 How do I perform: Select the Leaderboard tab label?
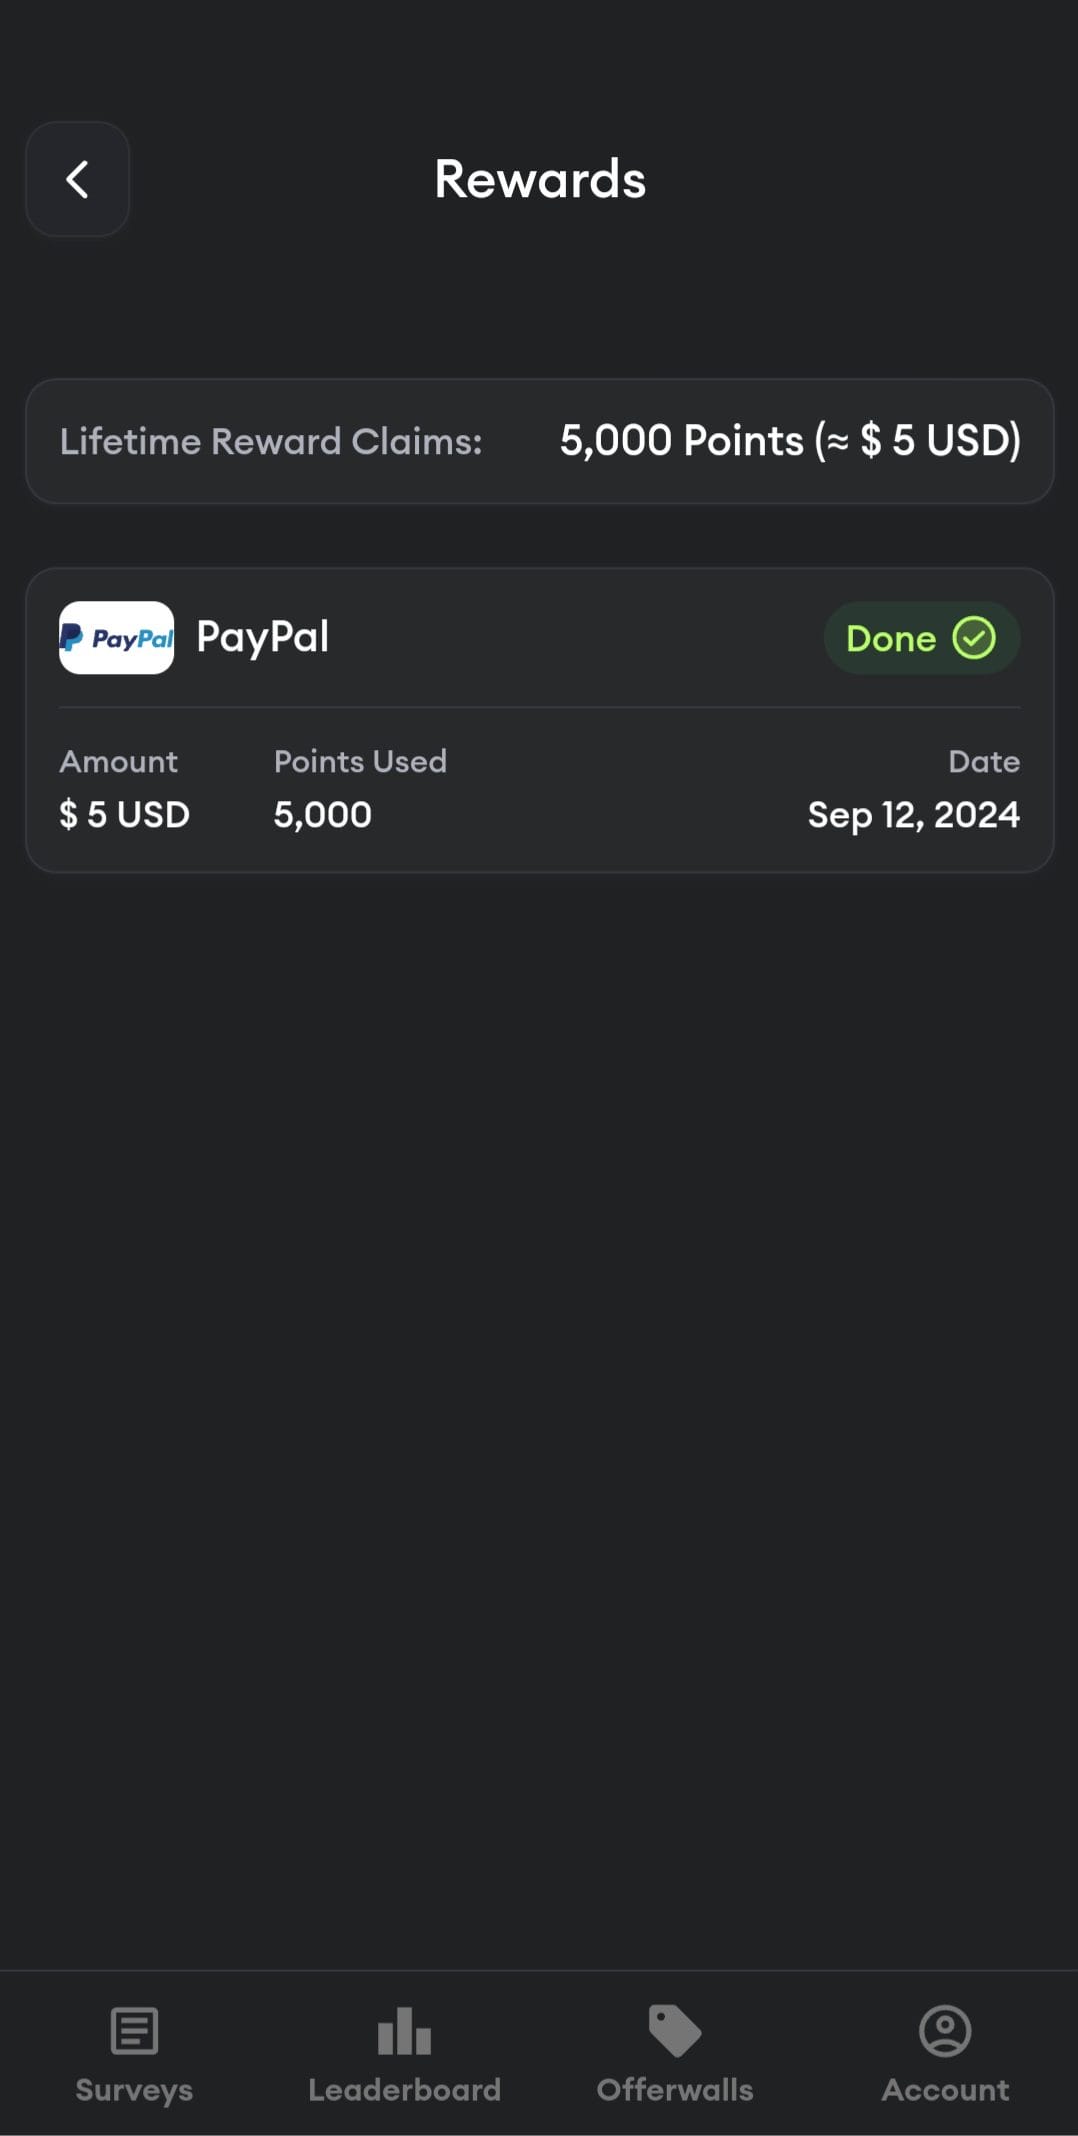(404, 2090)
